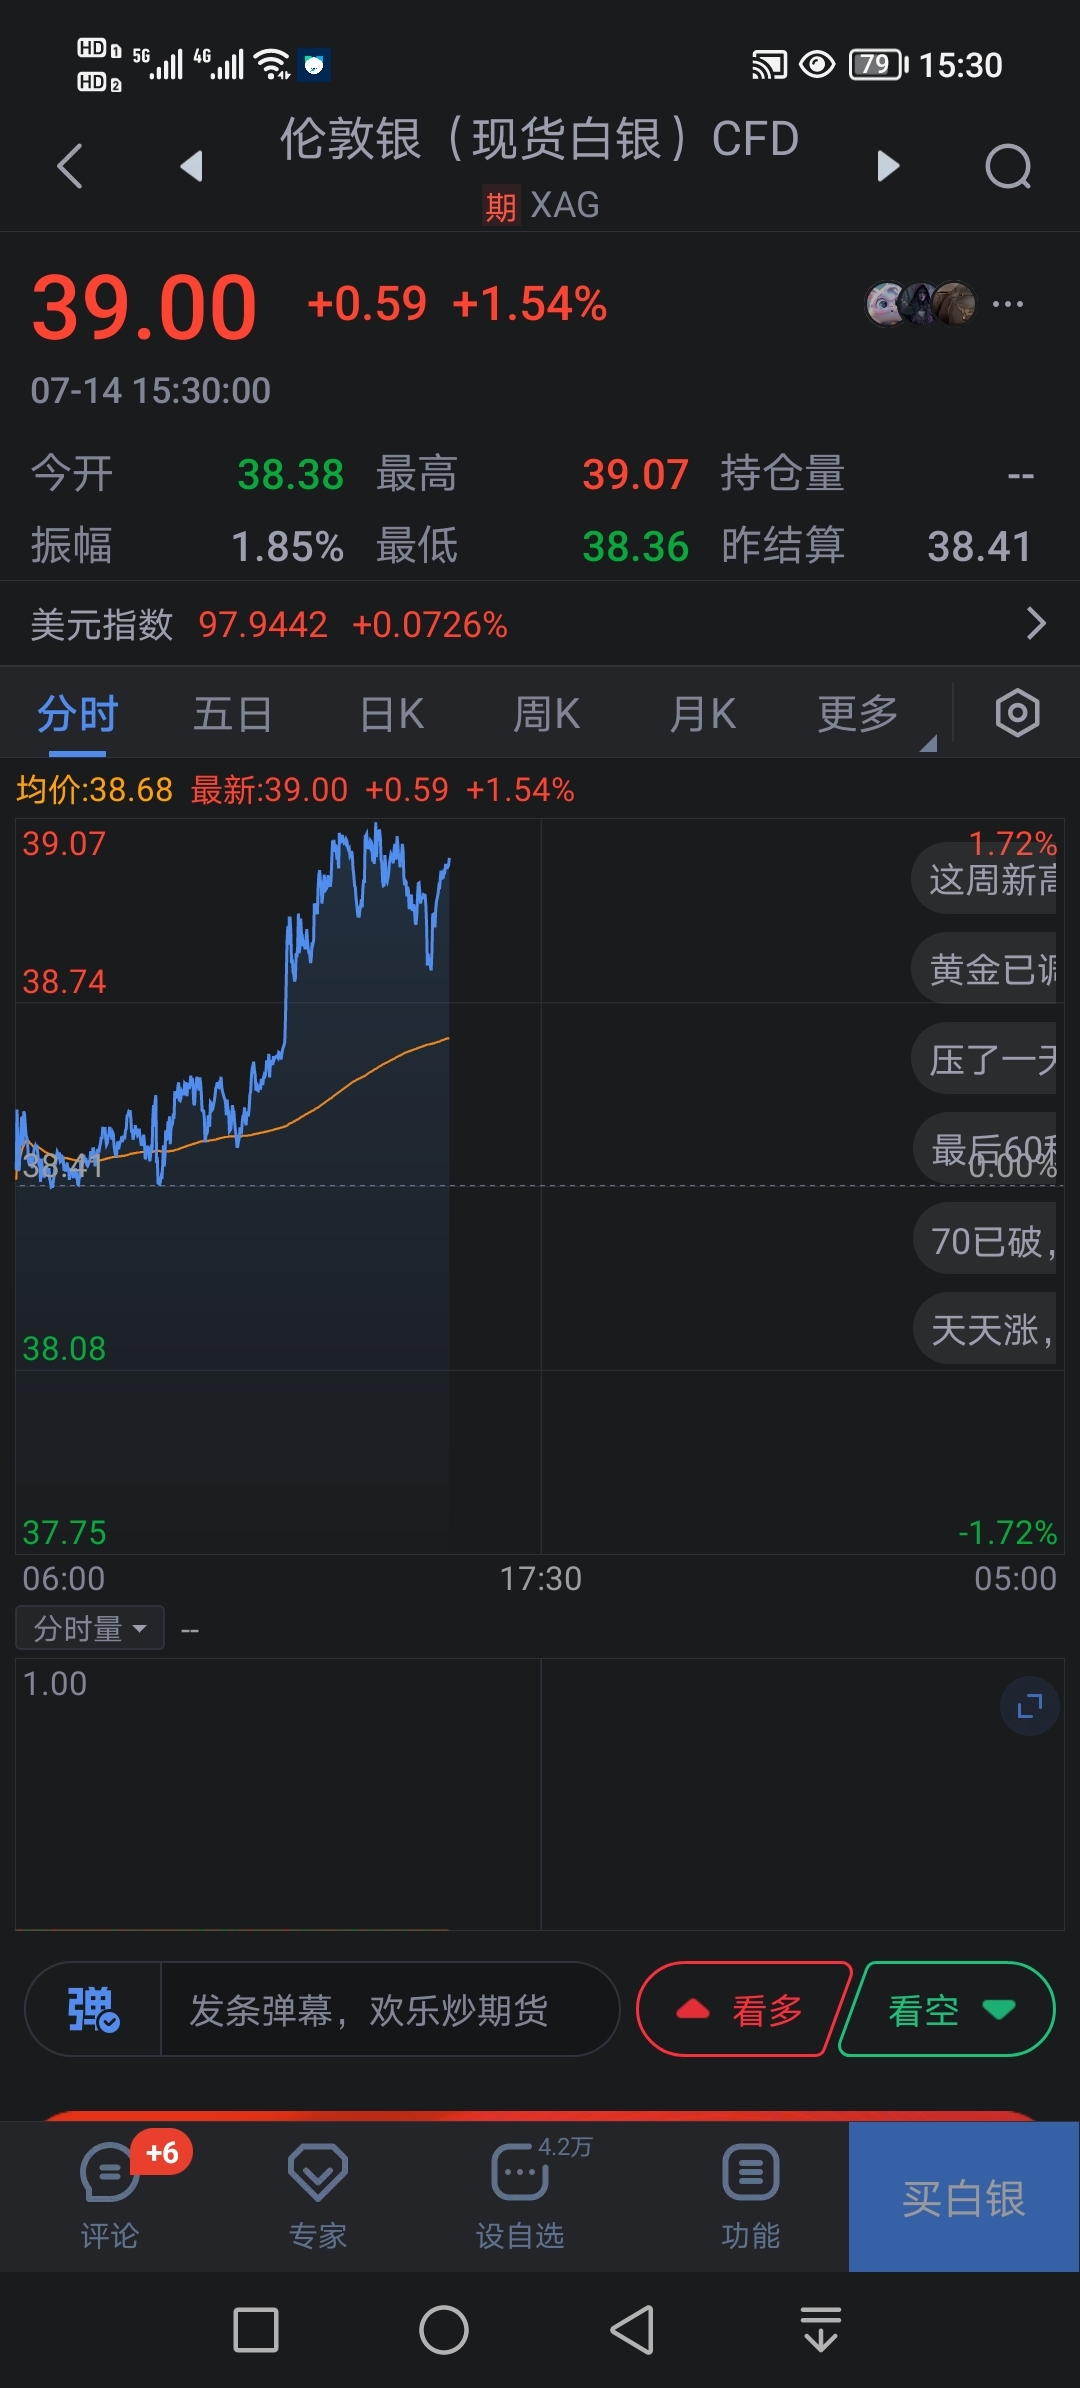1080x2388 pixels.
Task: Open the 专家 experts icon
Action: coord(318,2196)
